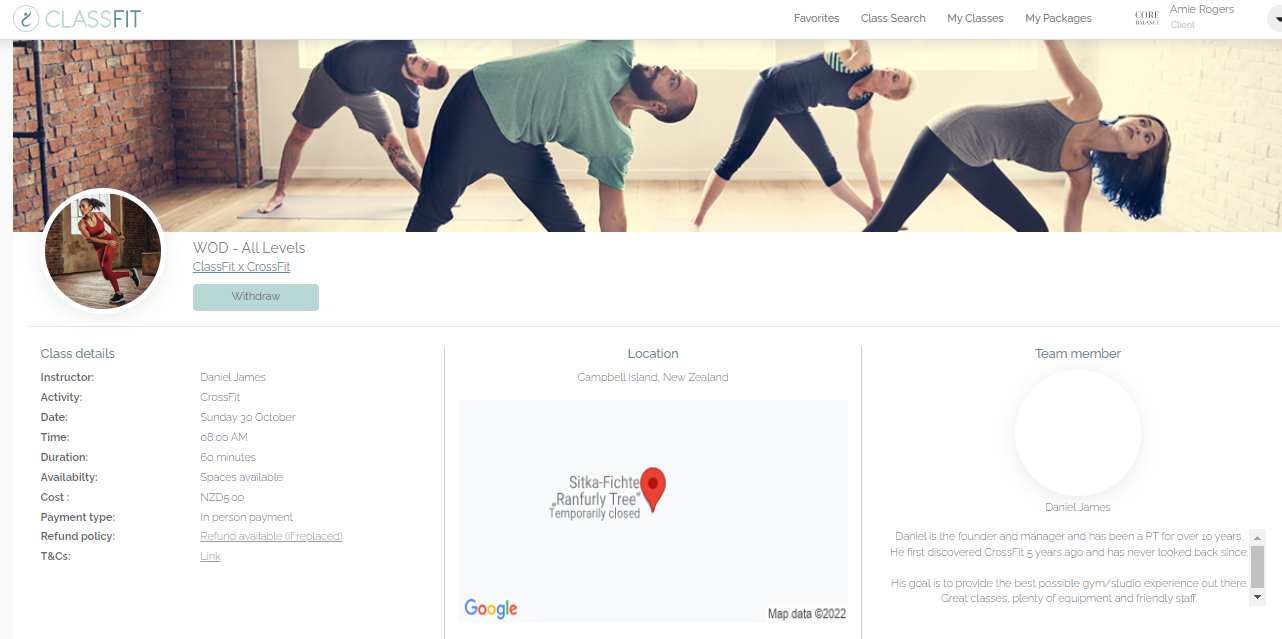Screen dimensions: 1282x639
Task: Open My Packages page
Action: (1058, 18)
